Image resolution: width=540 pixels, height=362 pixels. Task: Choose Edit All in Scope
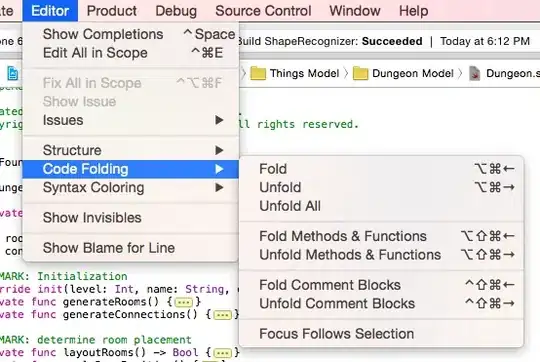[x=131, y=53]
